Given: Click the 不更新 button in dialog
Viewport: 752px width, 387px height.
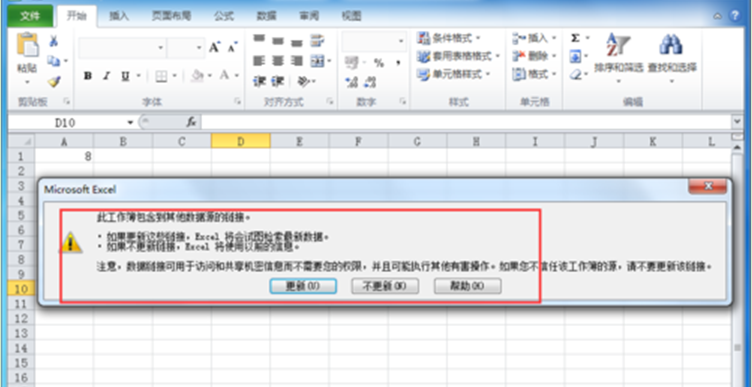Looking at the screenshot, I should click(x=385, y=286).
